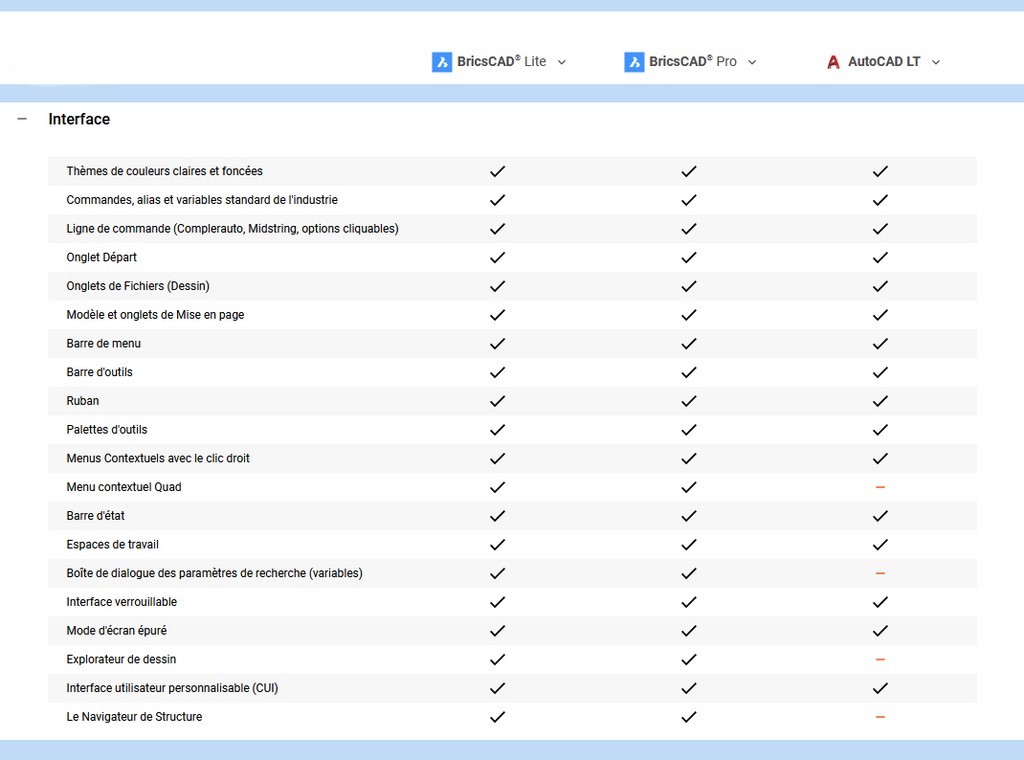Click the 'Barre d'état' row label

(x=95, y=516)
